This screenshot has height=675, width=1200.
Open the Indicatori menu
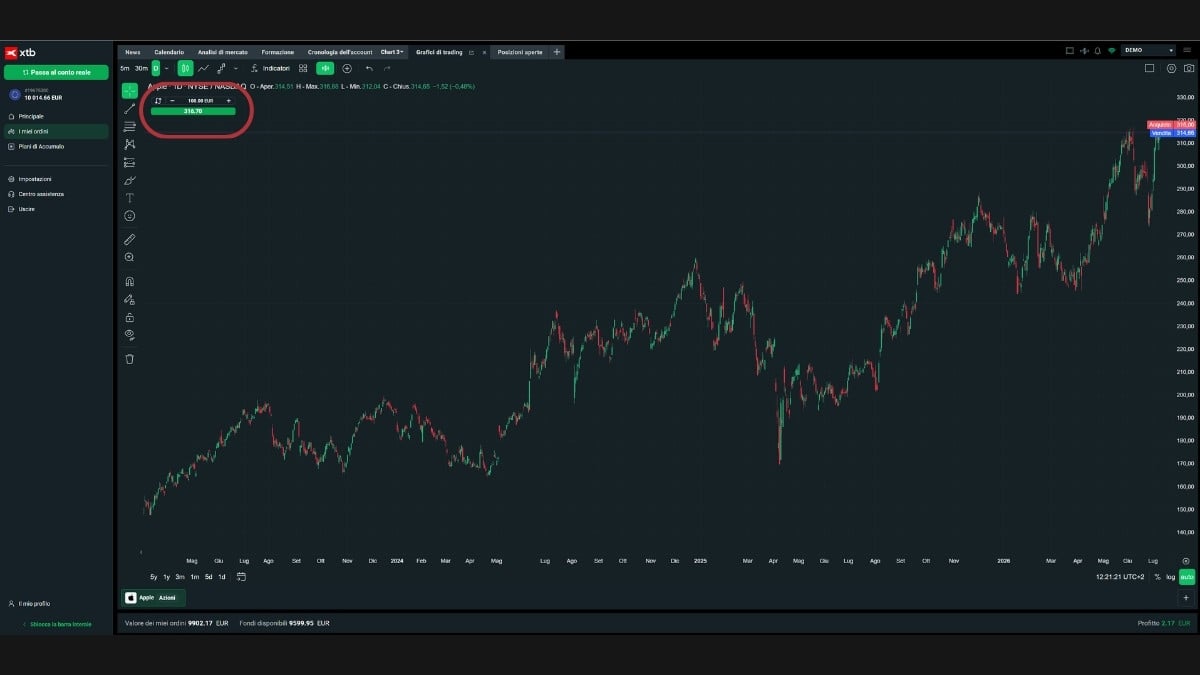coord(270,68)
